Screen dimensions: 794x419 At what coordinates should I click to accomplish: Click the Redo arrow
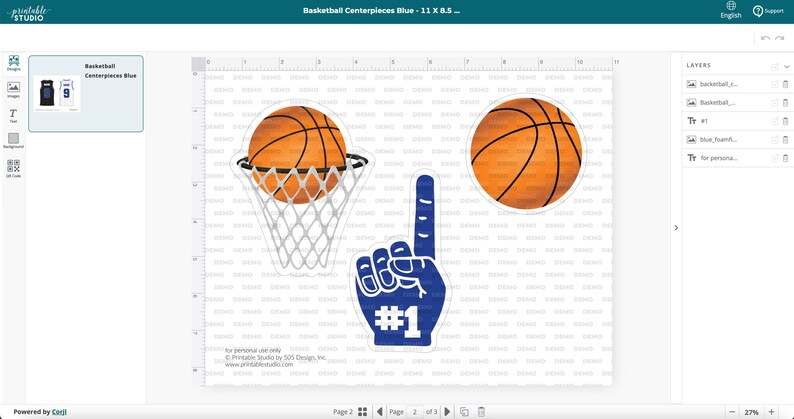pyautogui.click(x=780, y=39)
